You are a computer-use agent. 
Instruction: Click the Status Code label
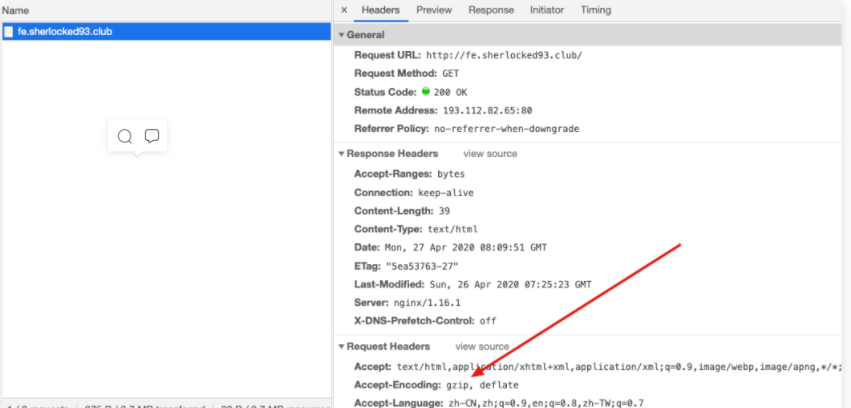(x=385, y=92)
